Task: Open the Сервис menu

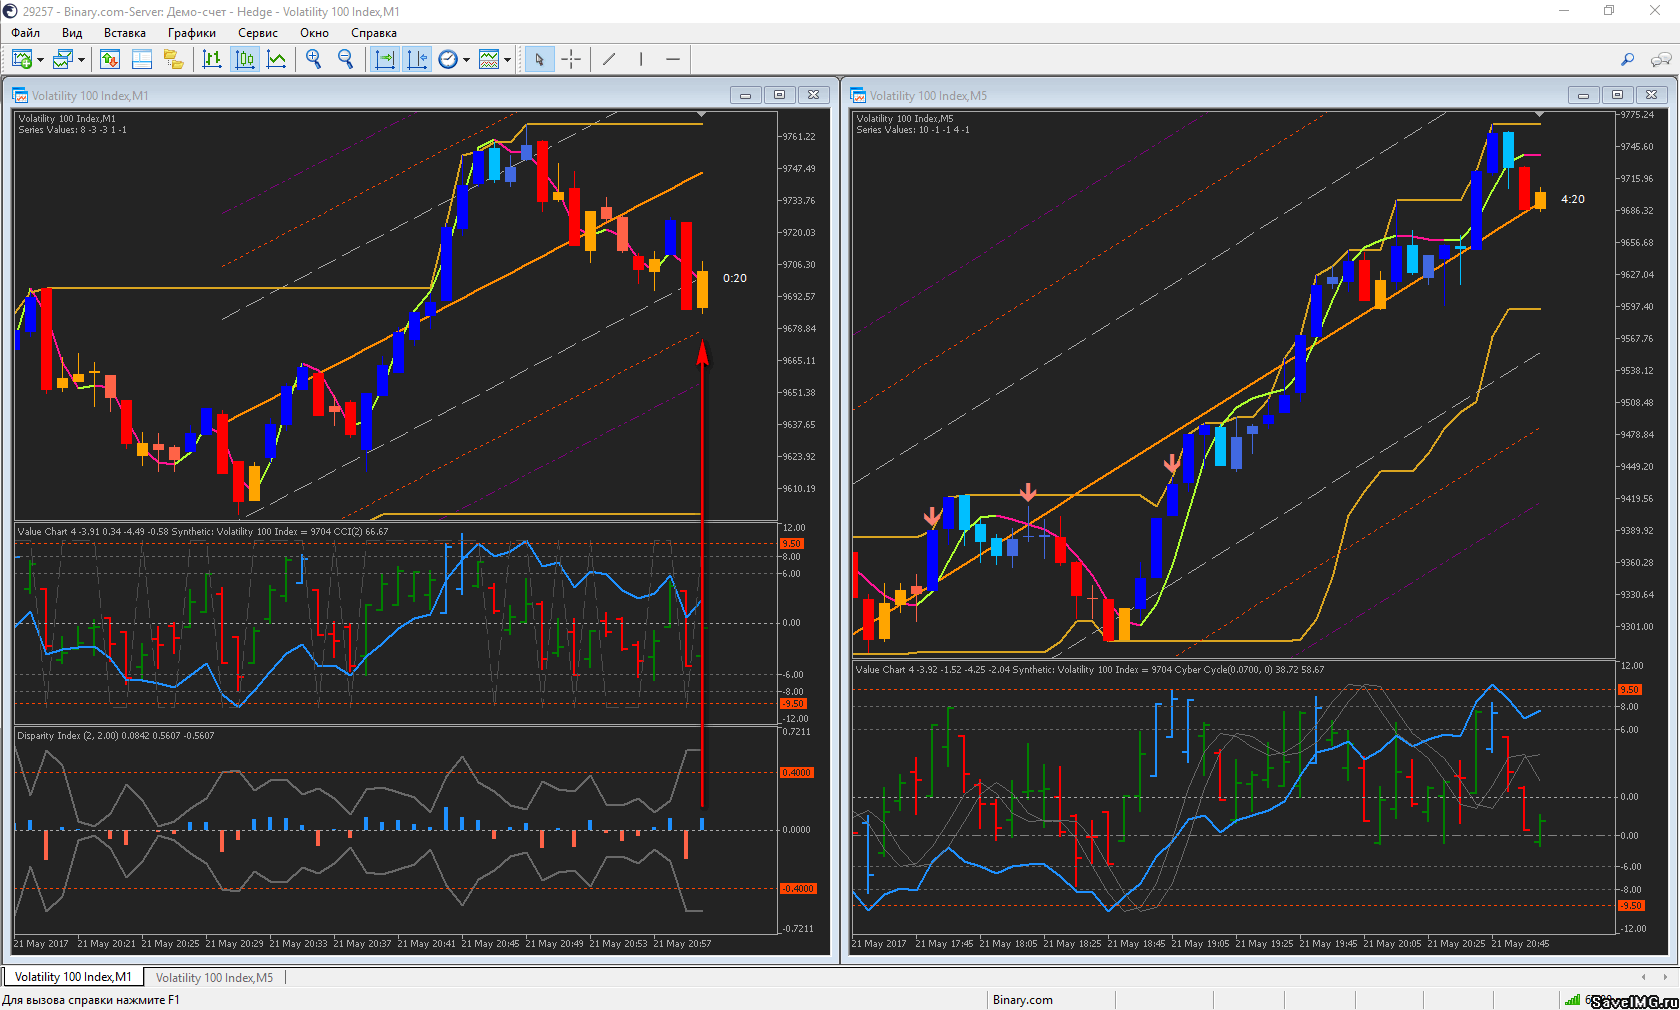Action: (257, 33)
